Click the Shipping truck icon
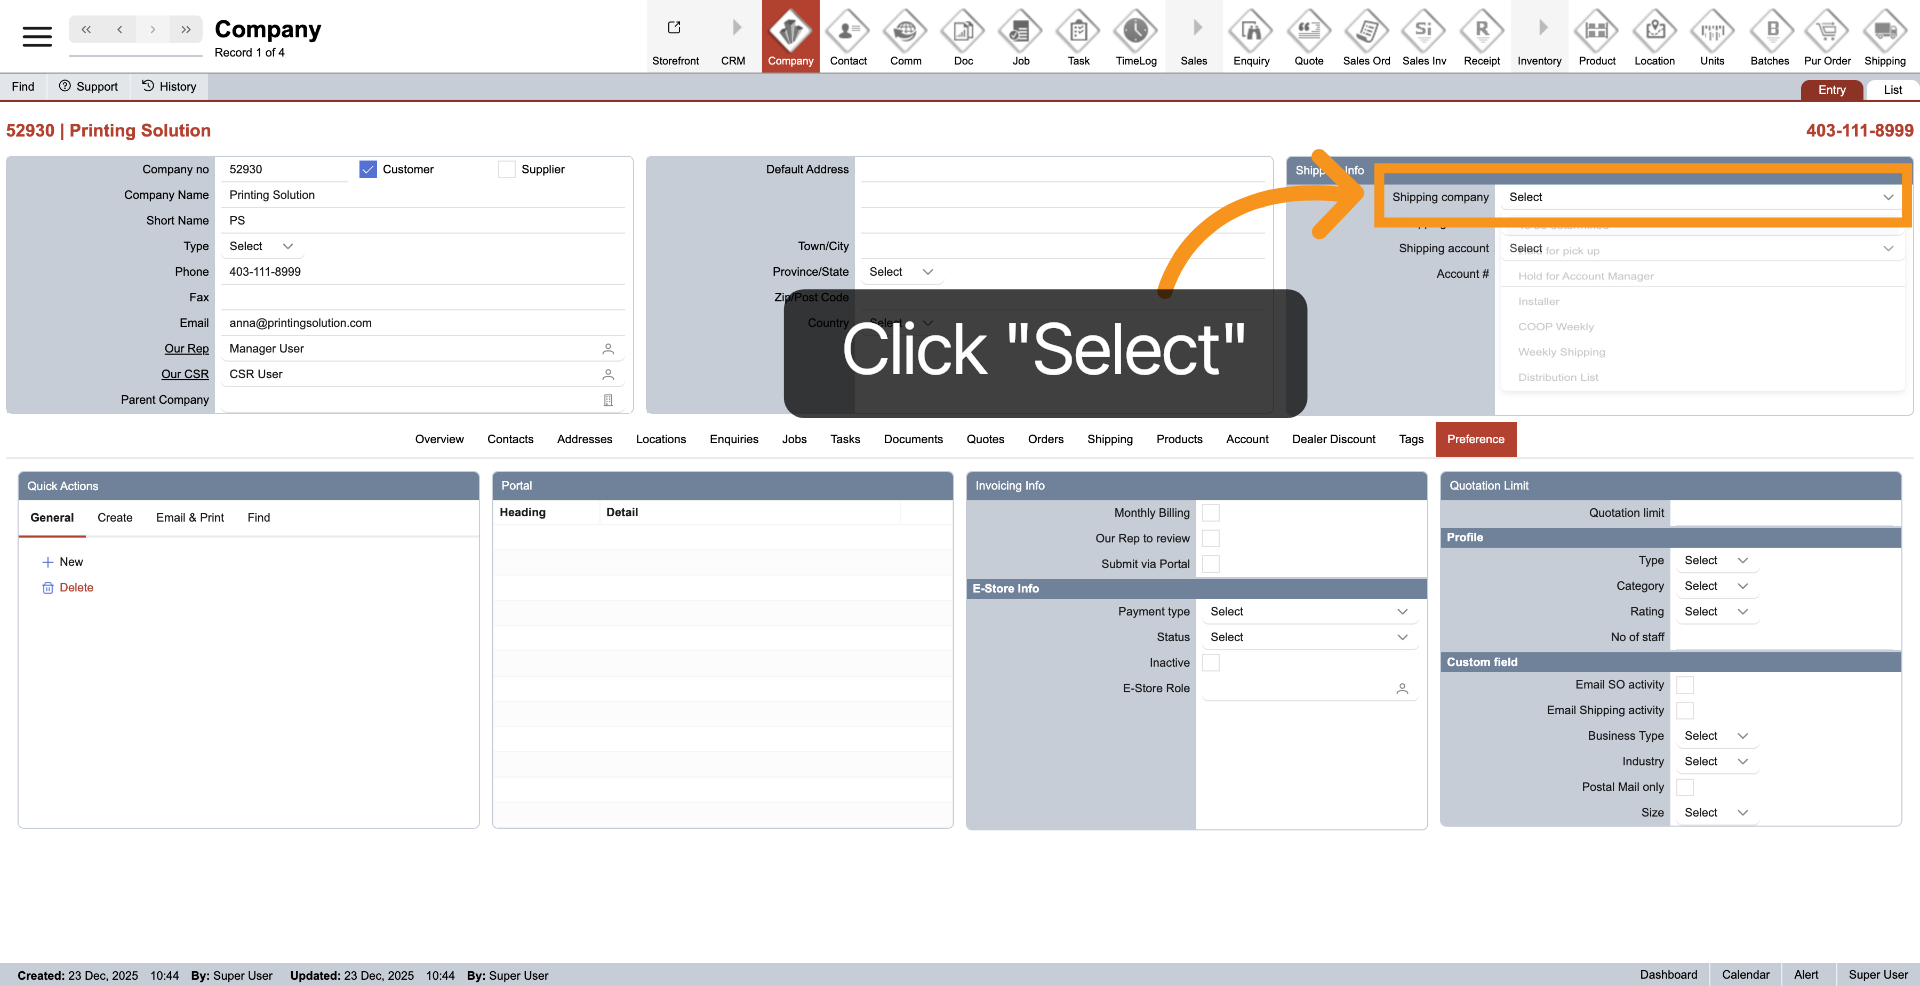The image size is (1920, 986). (1884, 32)
